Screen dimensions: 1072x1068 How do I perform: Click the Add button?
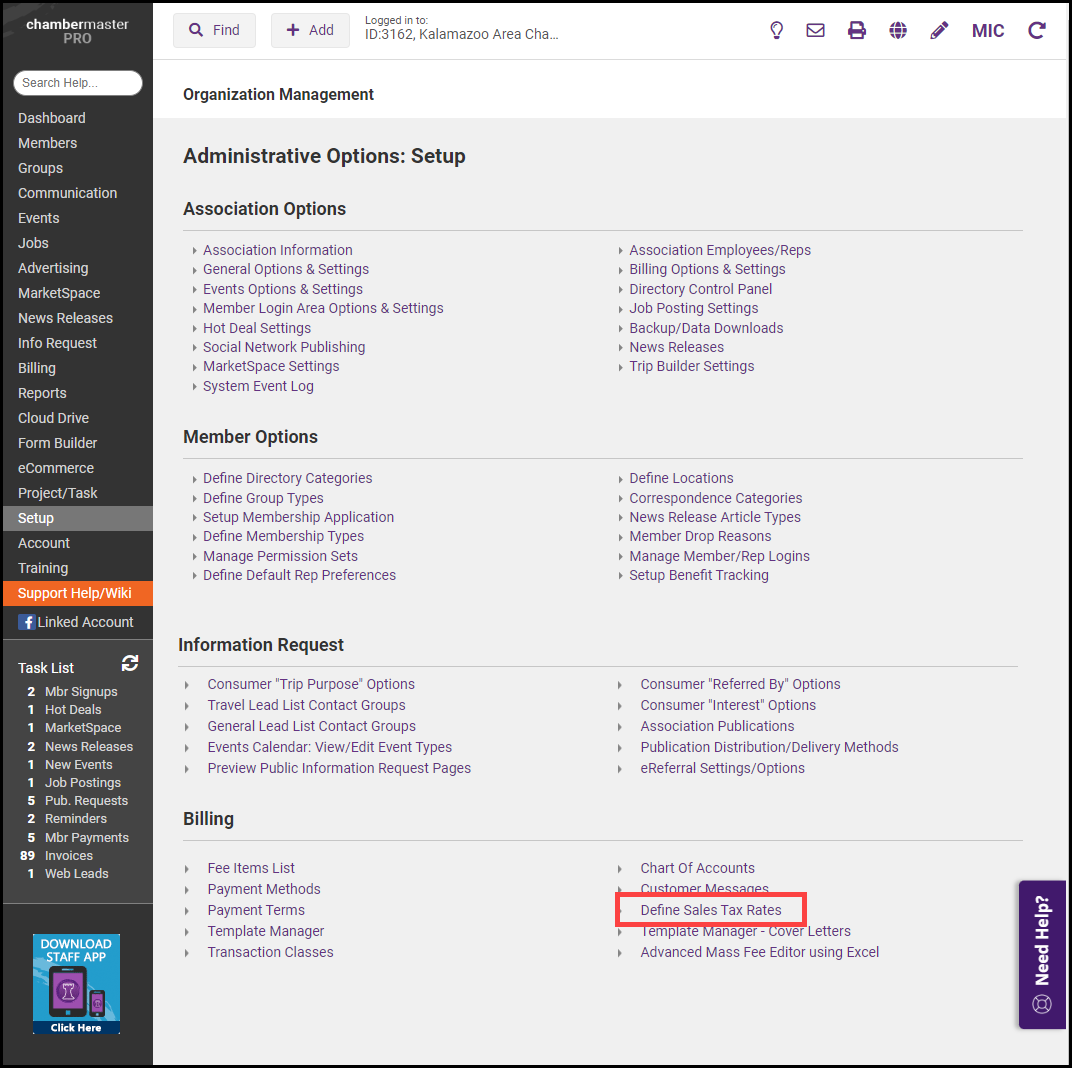click(x=310, y=30)
